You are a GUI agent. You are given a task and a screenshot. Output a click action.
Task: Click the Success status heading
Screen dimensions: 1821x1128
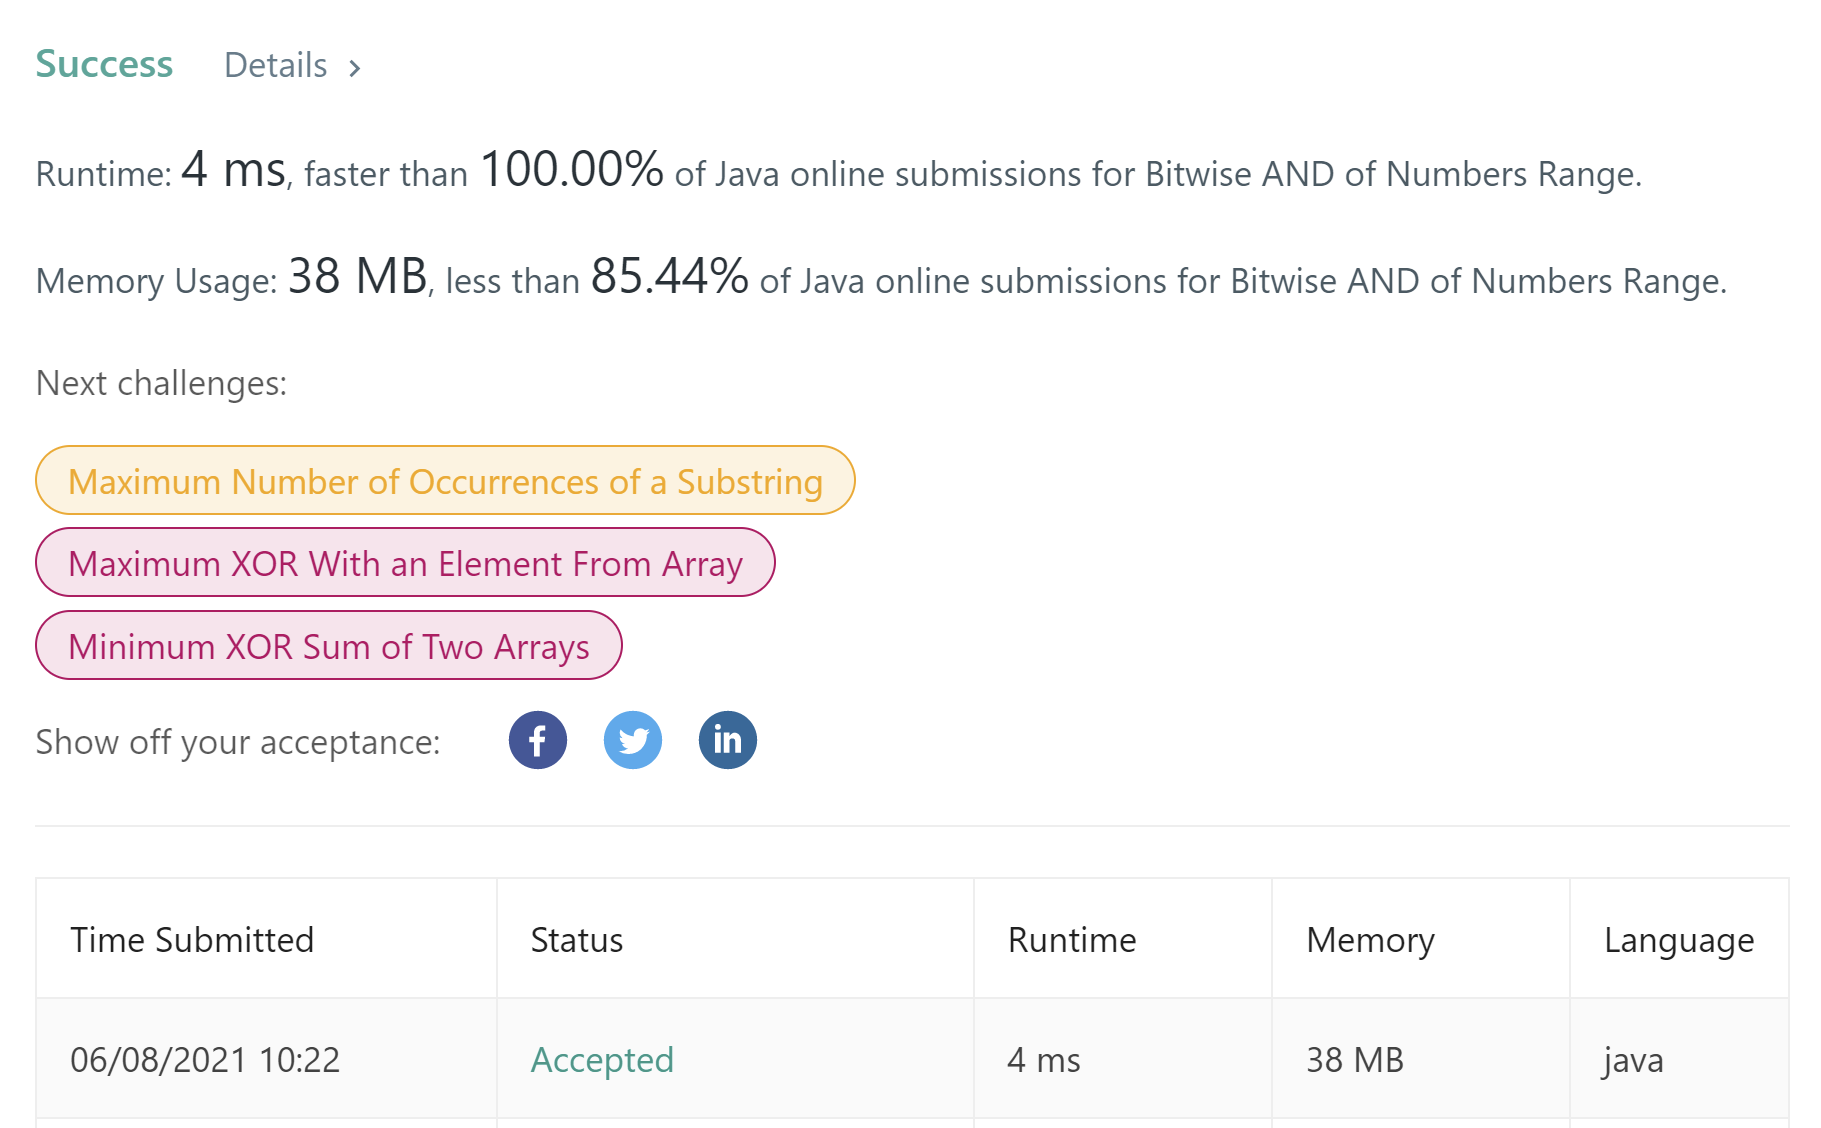pyautogui.click(x=104, y=64)
